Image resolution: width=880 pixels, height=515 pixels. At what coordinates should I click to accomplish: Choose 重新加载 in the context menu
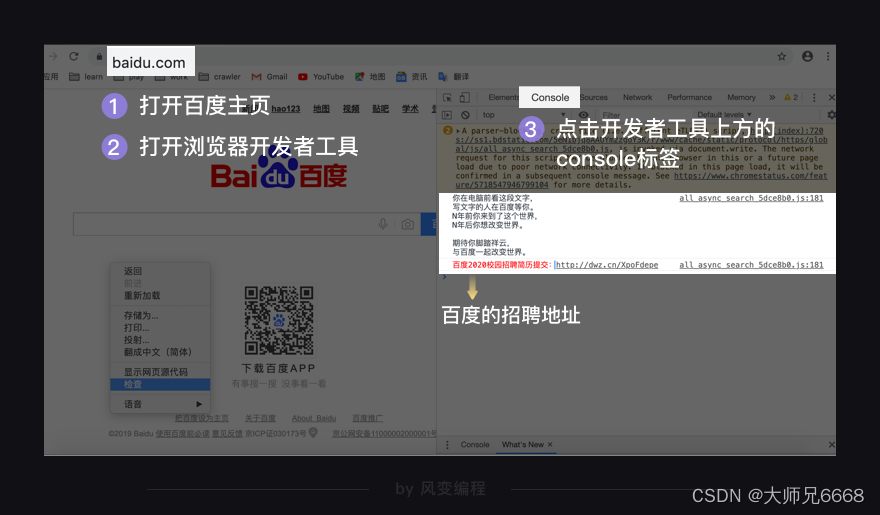161,296
